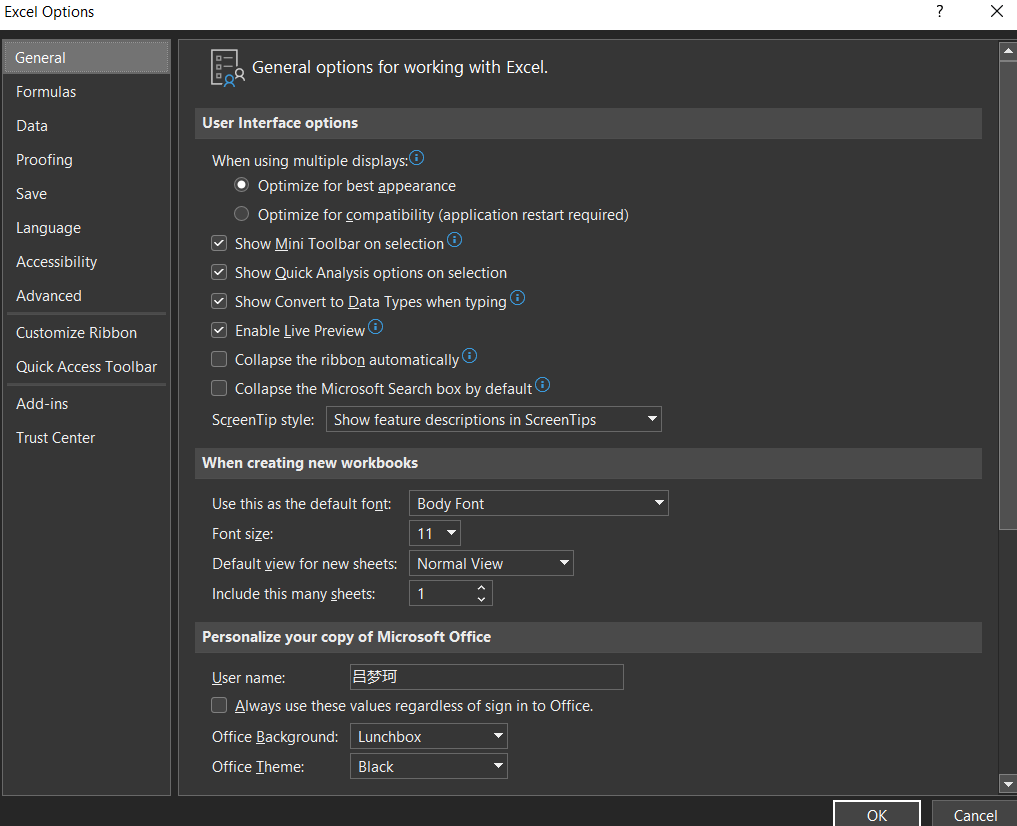This screenshot has height=826, width=1017.
Task: Select the General category
Action: [x=86, y=57]
